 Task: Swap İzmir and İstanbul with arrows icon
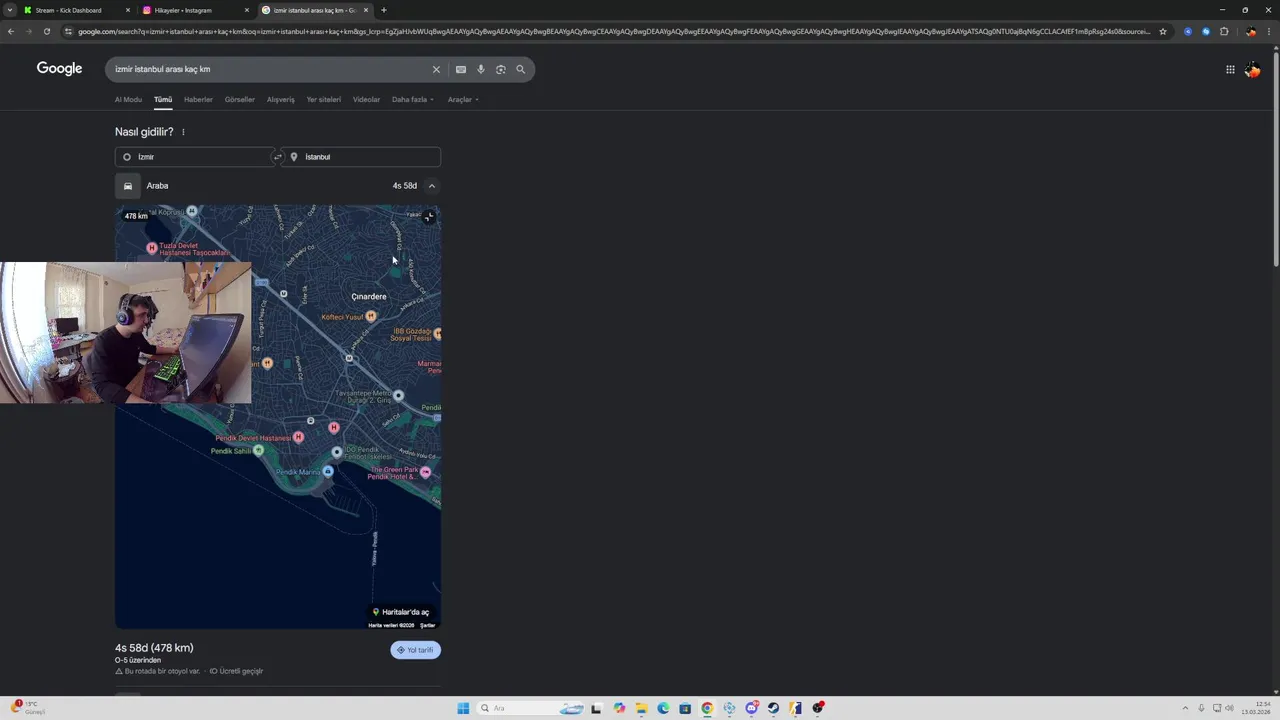pyautogui.click(x=278, y=157)
